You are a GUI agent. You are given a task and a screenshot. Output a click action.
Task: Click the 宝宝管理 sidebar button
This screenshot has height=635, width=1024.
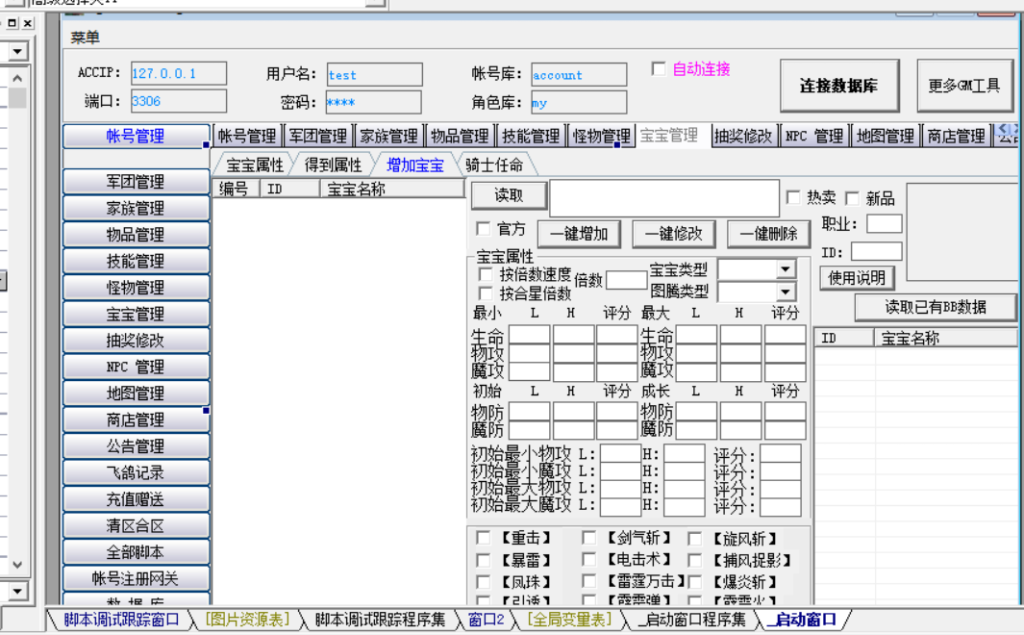tap(136, 314)
